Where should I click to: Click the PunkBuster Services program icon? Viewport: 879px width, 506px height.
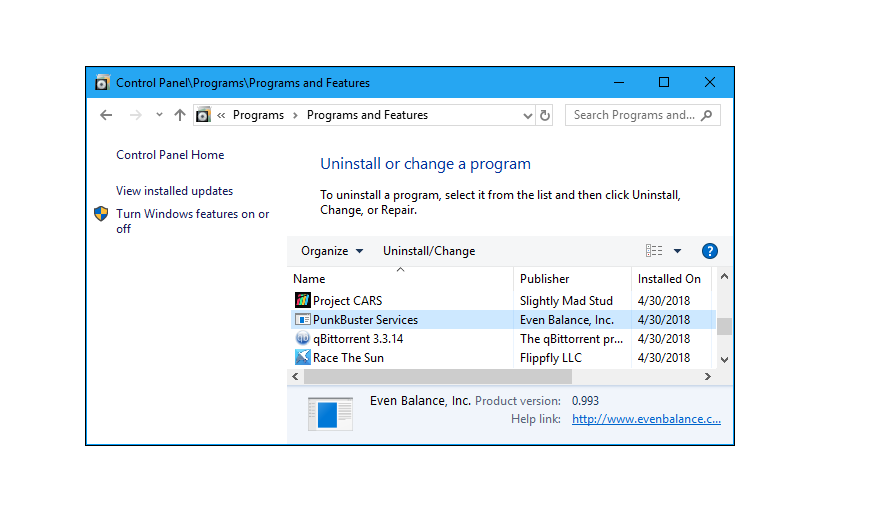pos(303,319)
